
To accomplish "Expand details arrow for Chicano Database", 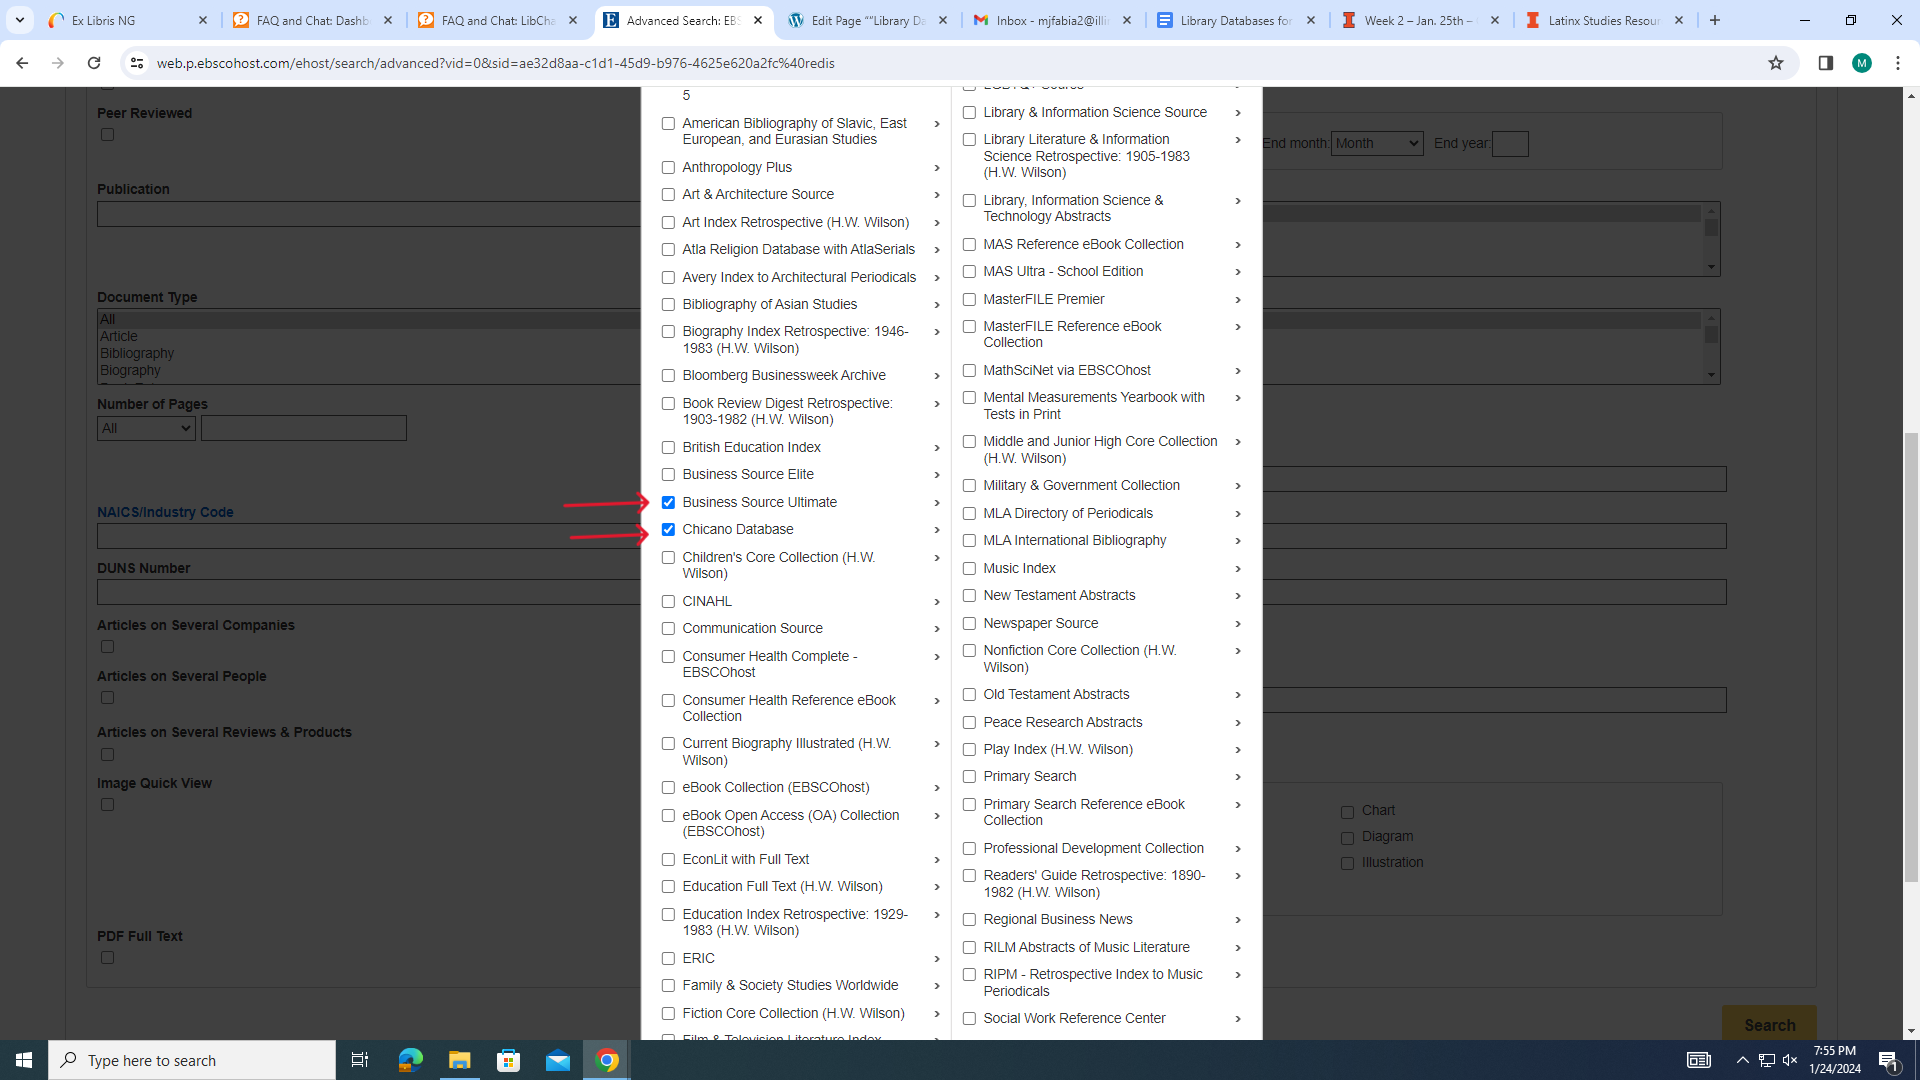I will (937, 530).
